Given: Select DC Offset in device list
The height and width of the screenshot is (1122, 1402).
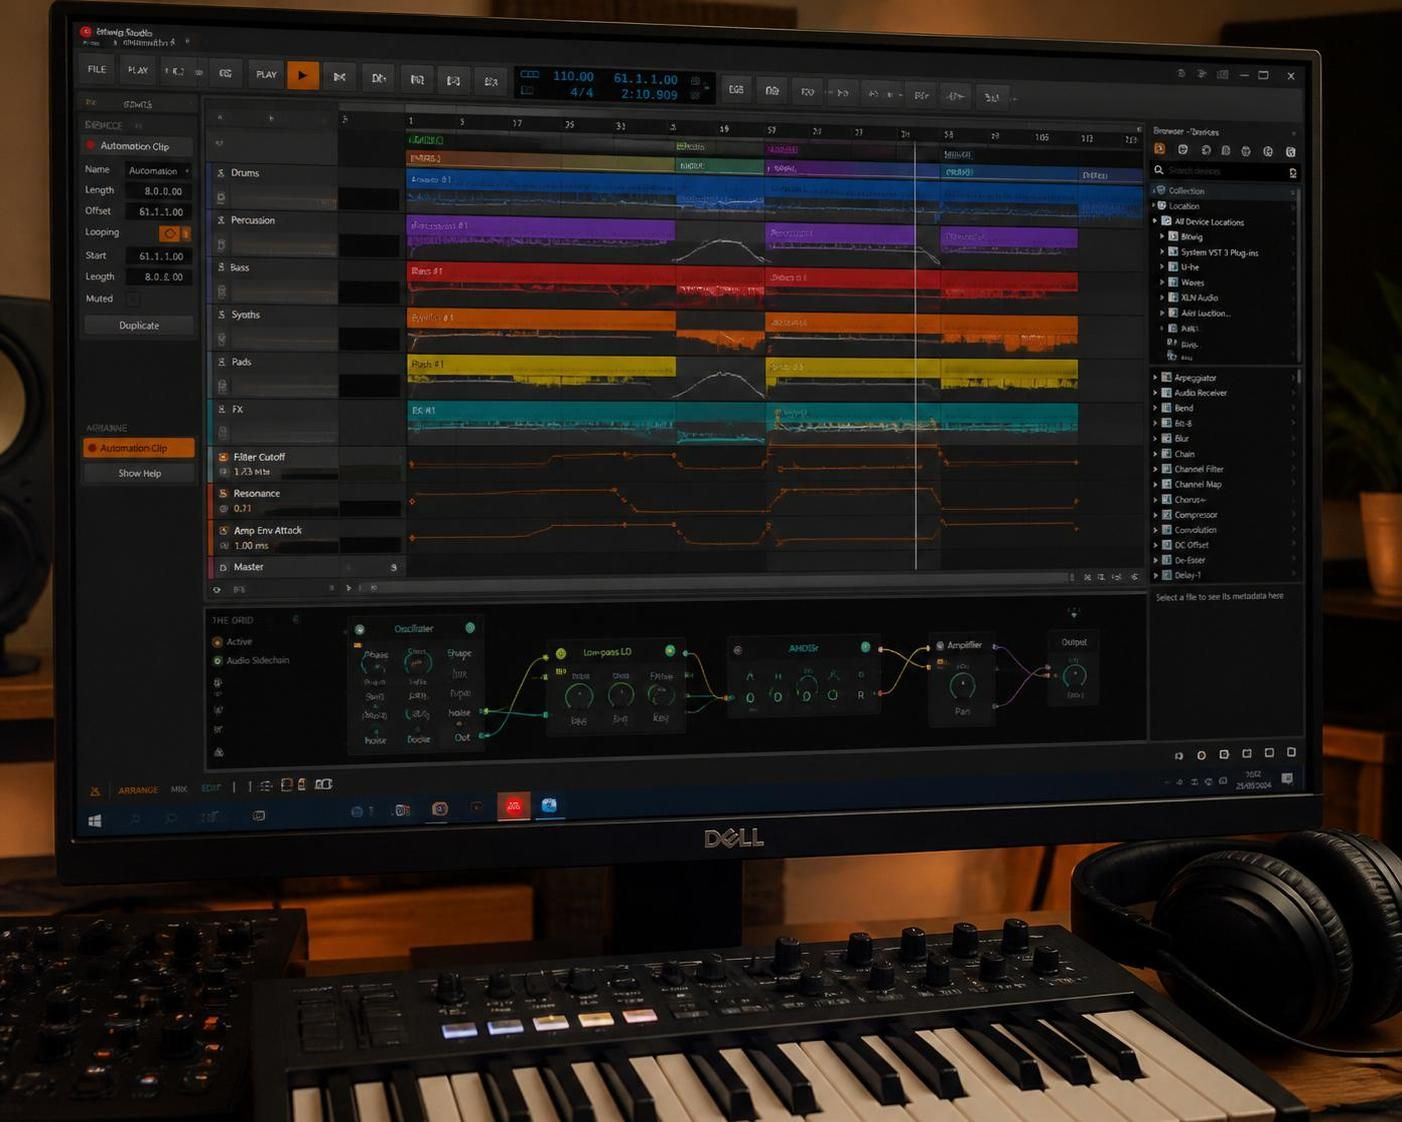Looking at the screenshot, I should [x=1191, y=545].
